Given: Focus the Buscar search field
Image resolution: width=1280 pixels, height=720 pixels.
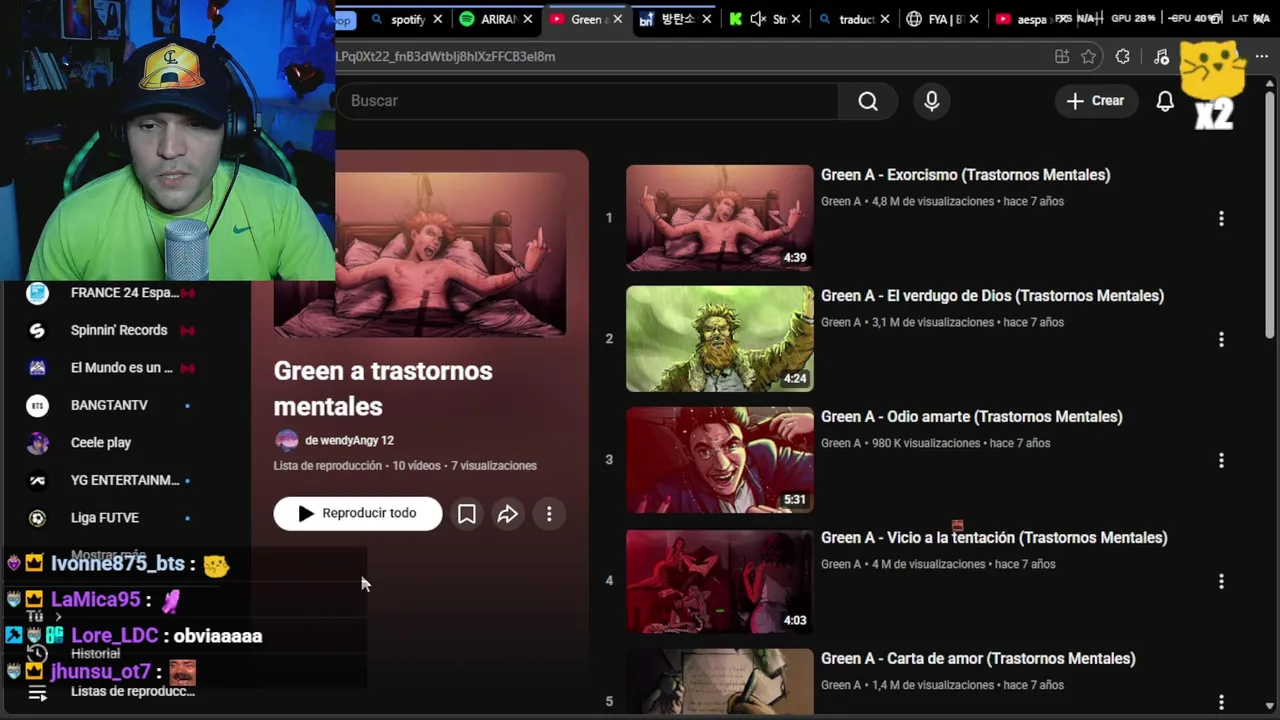Looking at the screenshot, I should [x=590, y=101].
